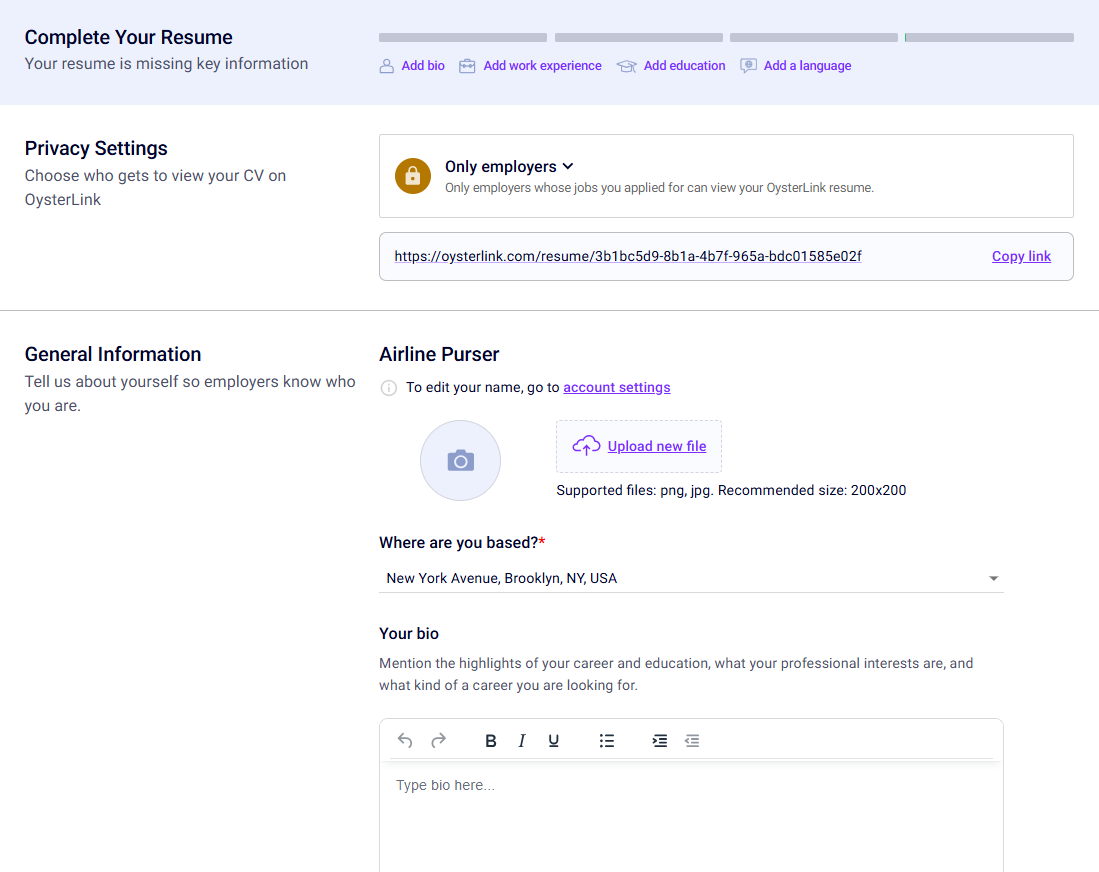Click the undo arrow in bio editor
The image size is (1099, 872).
point(404,740)
